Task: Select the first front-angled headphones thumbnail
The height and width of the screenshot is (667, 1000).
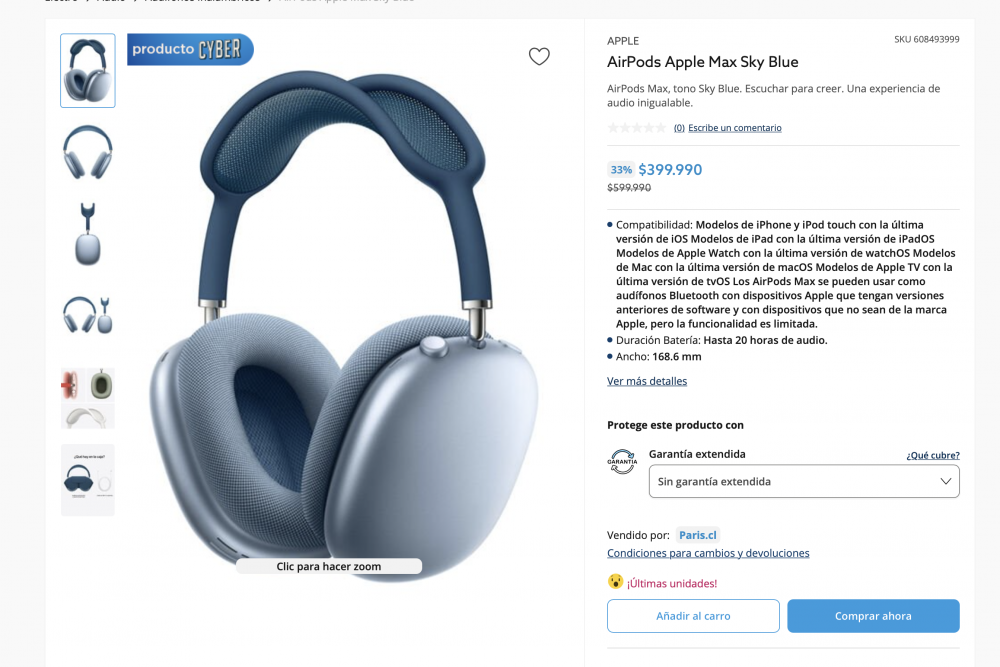Action: tap(88, 70)
